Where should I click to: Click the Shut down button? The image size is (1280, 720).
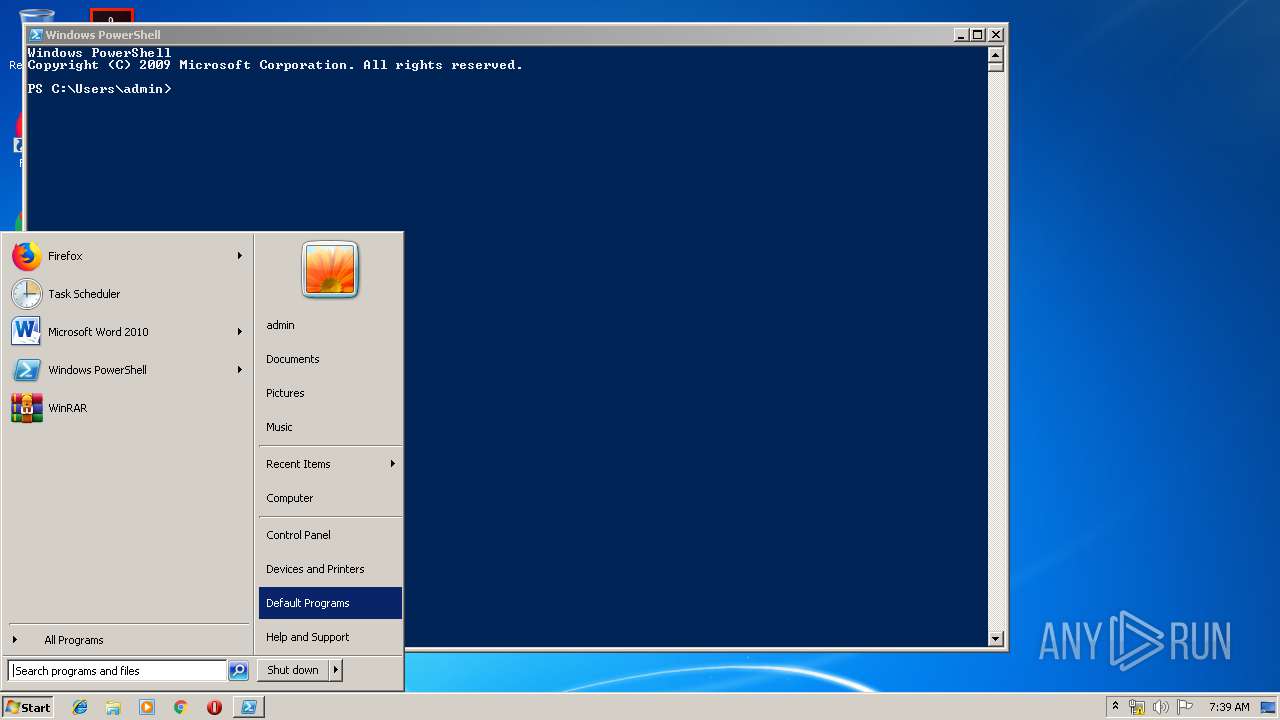tap(293, 670)
